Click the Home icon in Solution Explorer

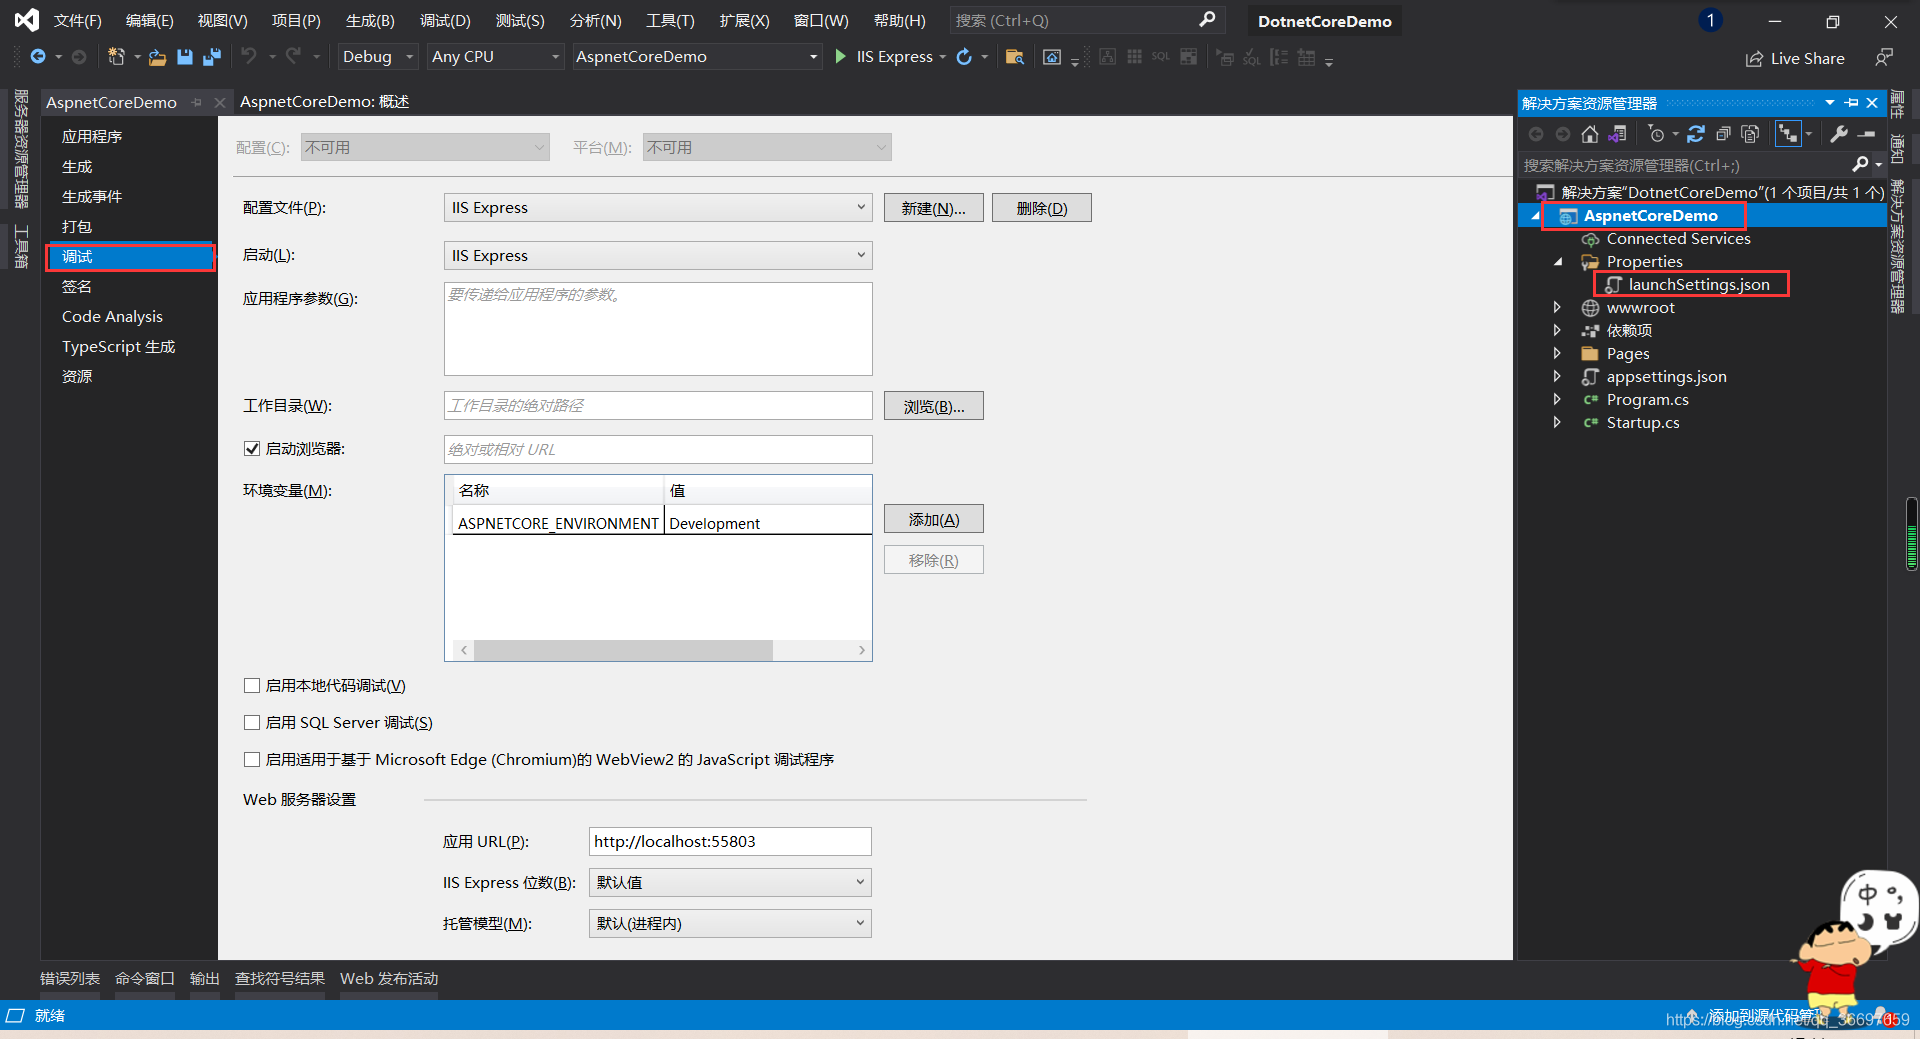tap(1590, 134)
